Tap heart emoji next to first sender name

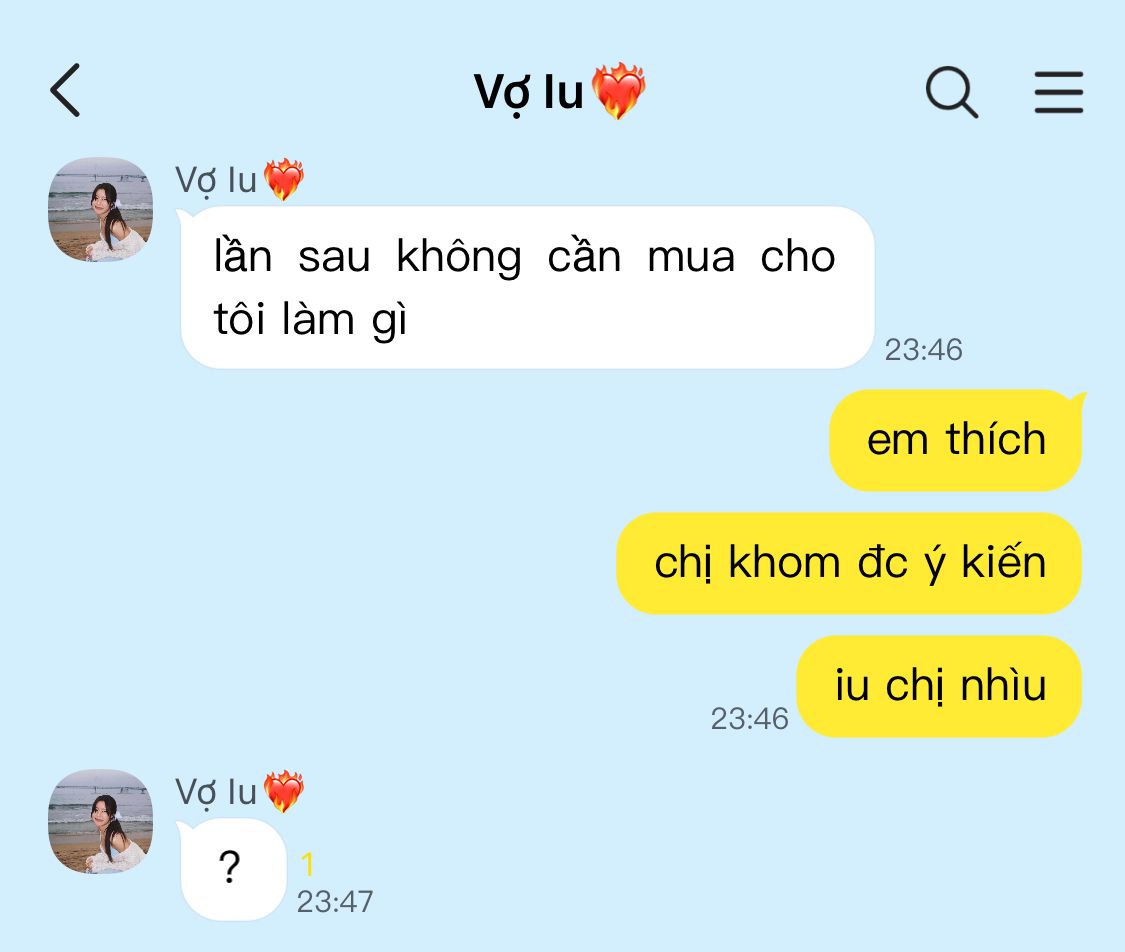(283, 179)
